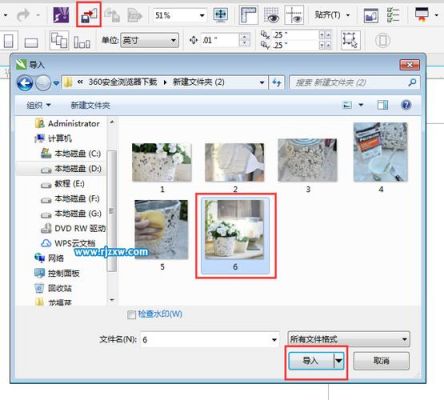Click the 新建文件夹 (2) breadcrumb

click(198, 82)
